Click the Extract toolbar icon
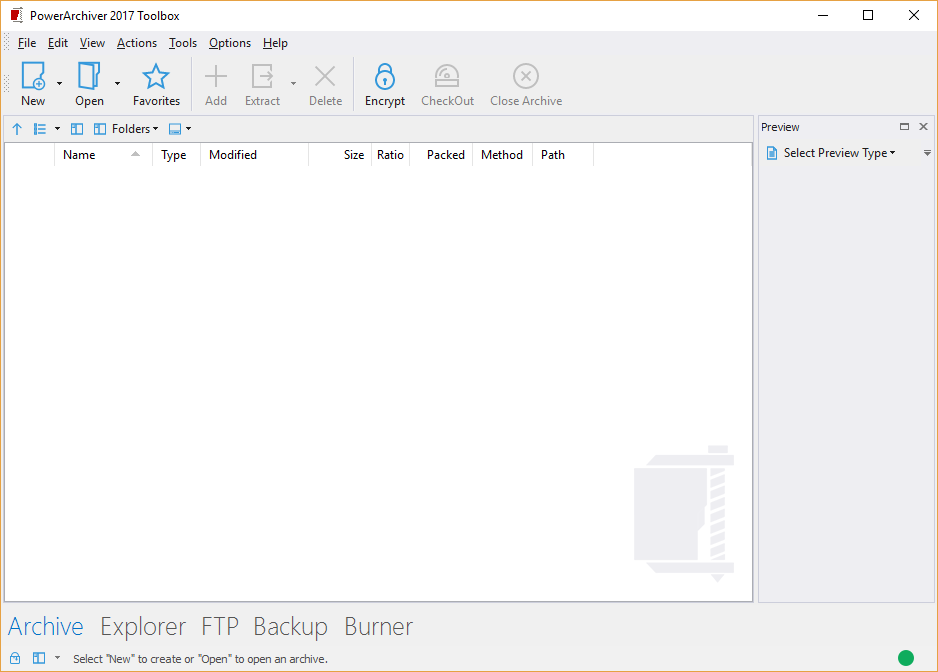This screenshot has width=938, height=672. pyautogui.click(x=263, y=77)
